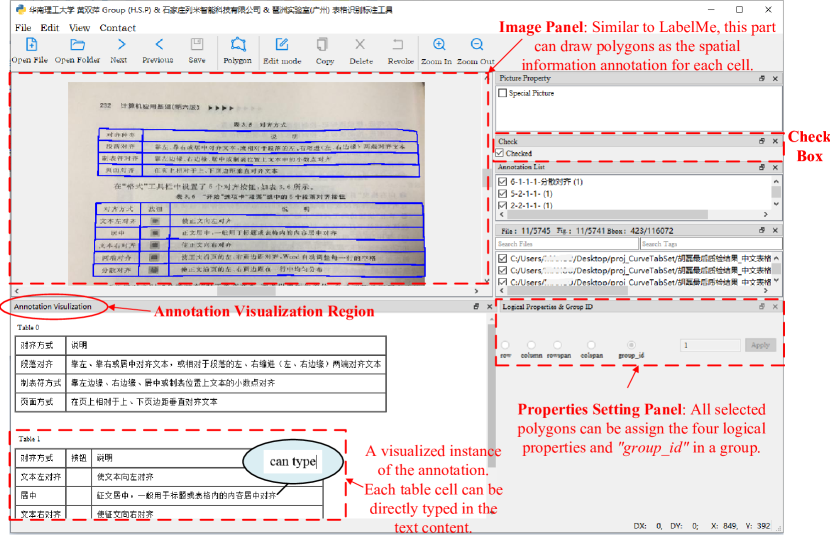This screenshot has height=537, width=830.
Task: Click the Open File toolbar icon
Action: [31, 44]
